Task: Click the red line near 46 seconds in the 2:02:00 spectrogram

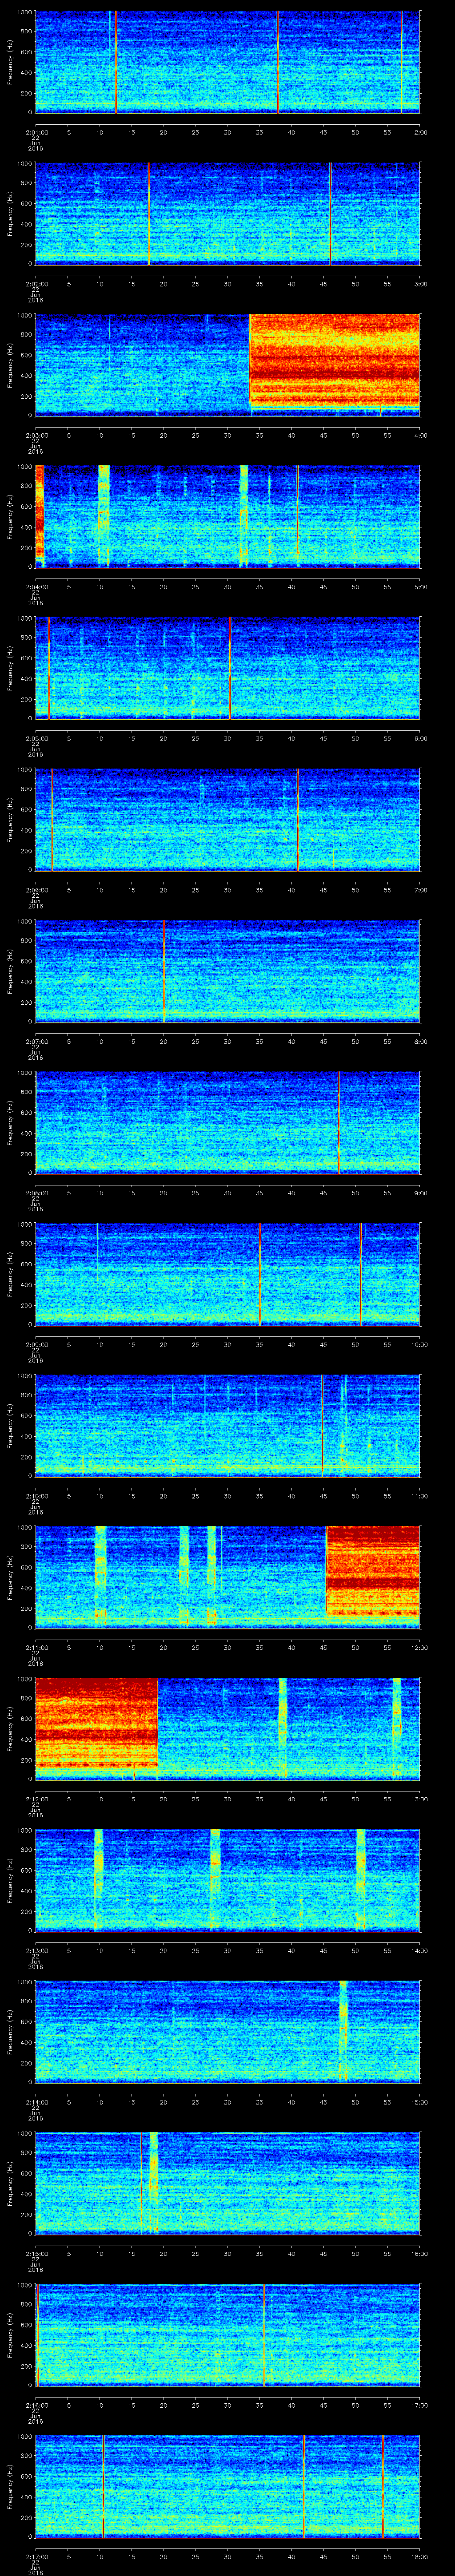Action: 330,213
